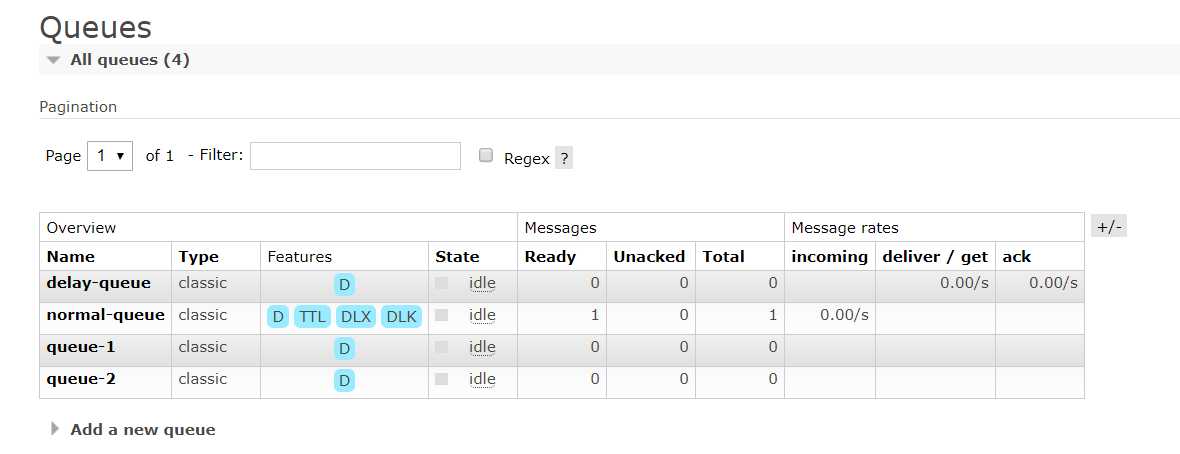Viewport: 1180px width, 454px height.
Task: Click the D badge on delay-queue row
Action: (344, 285)
